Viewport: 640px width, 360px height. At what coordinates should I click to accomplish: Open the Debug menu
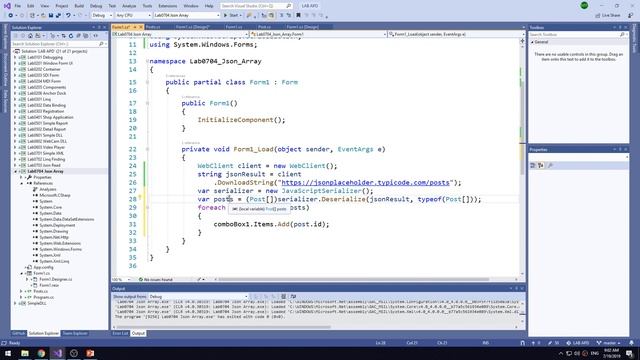[96, 6]
